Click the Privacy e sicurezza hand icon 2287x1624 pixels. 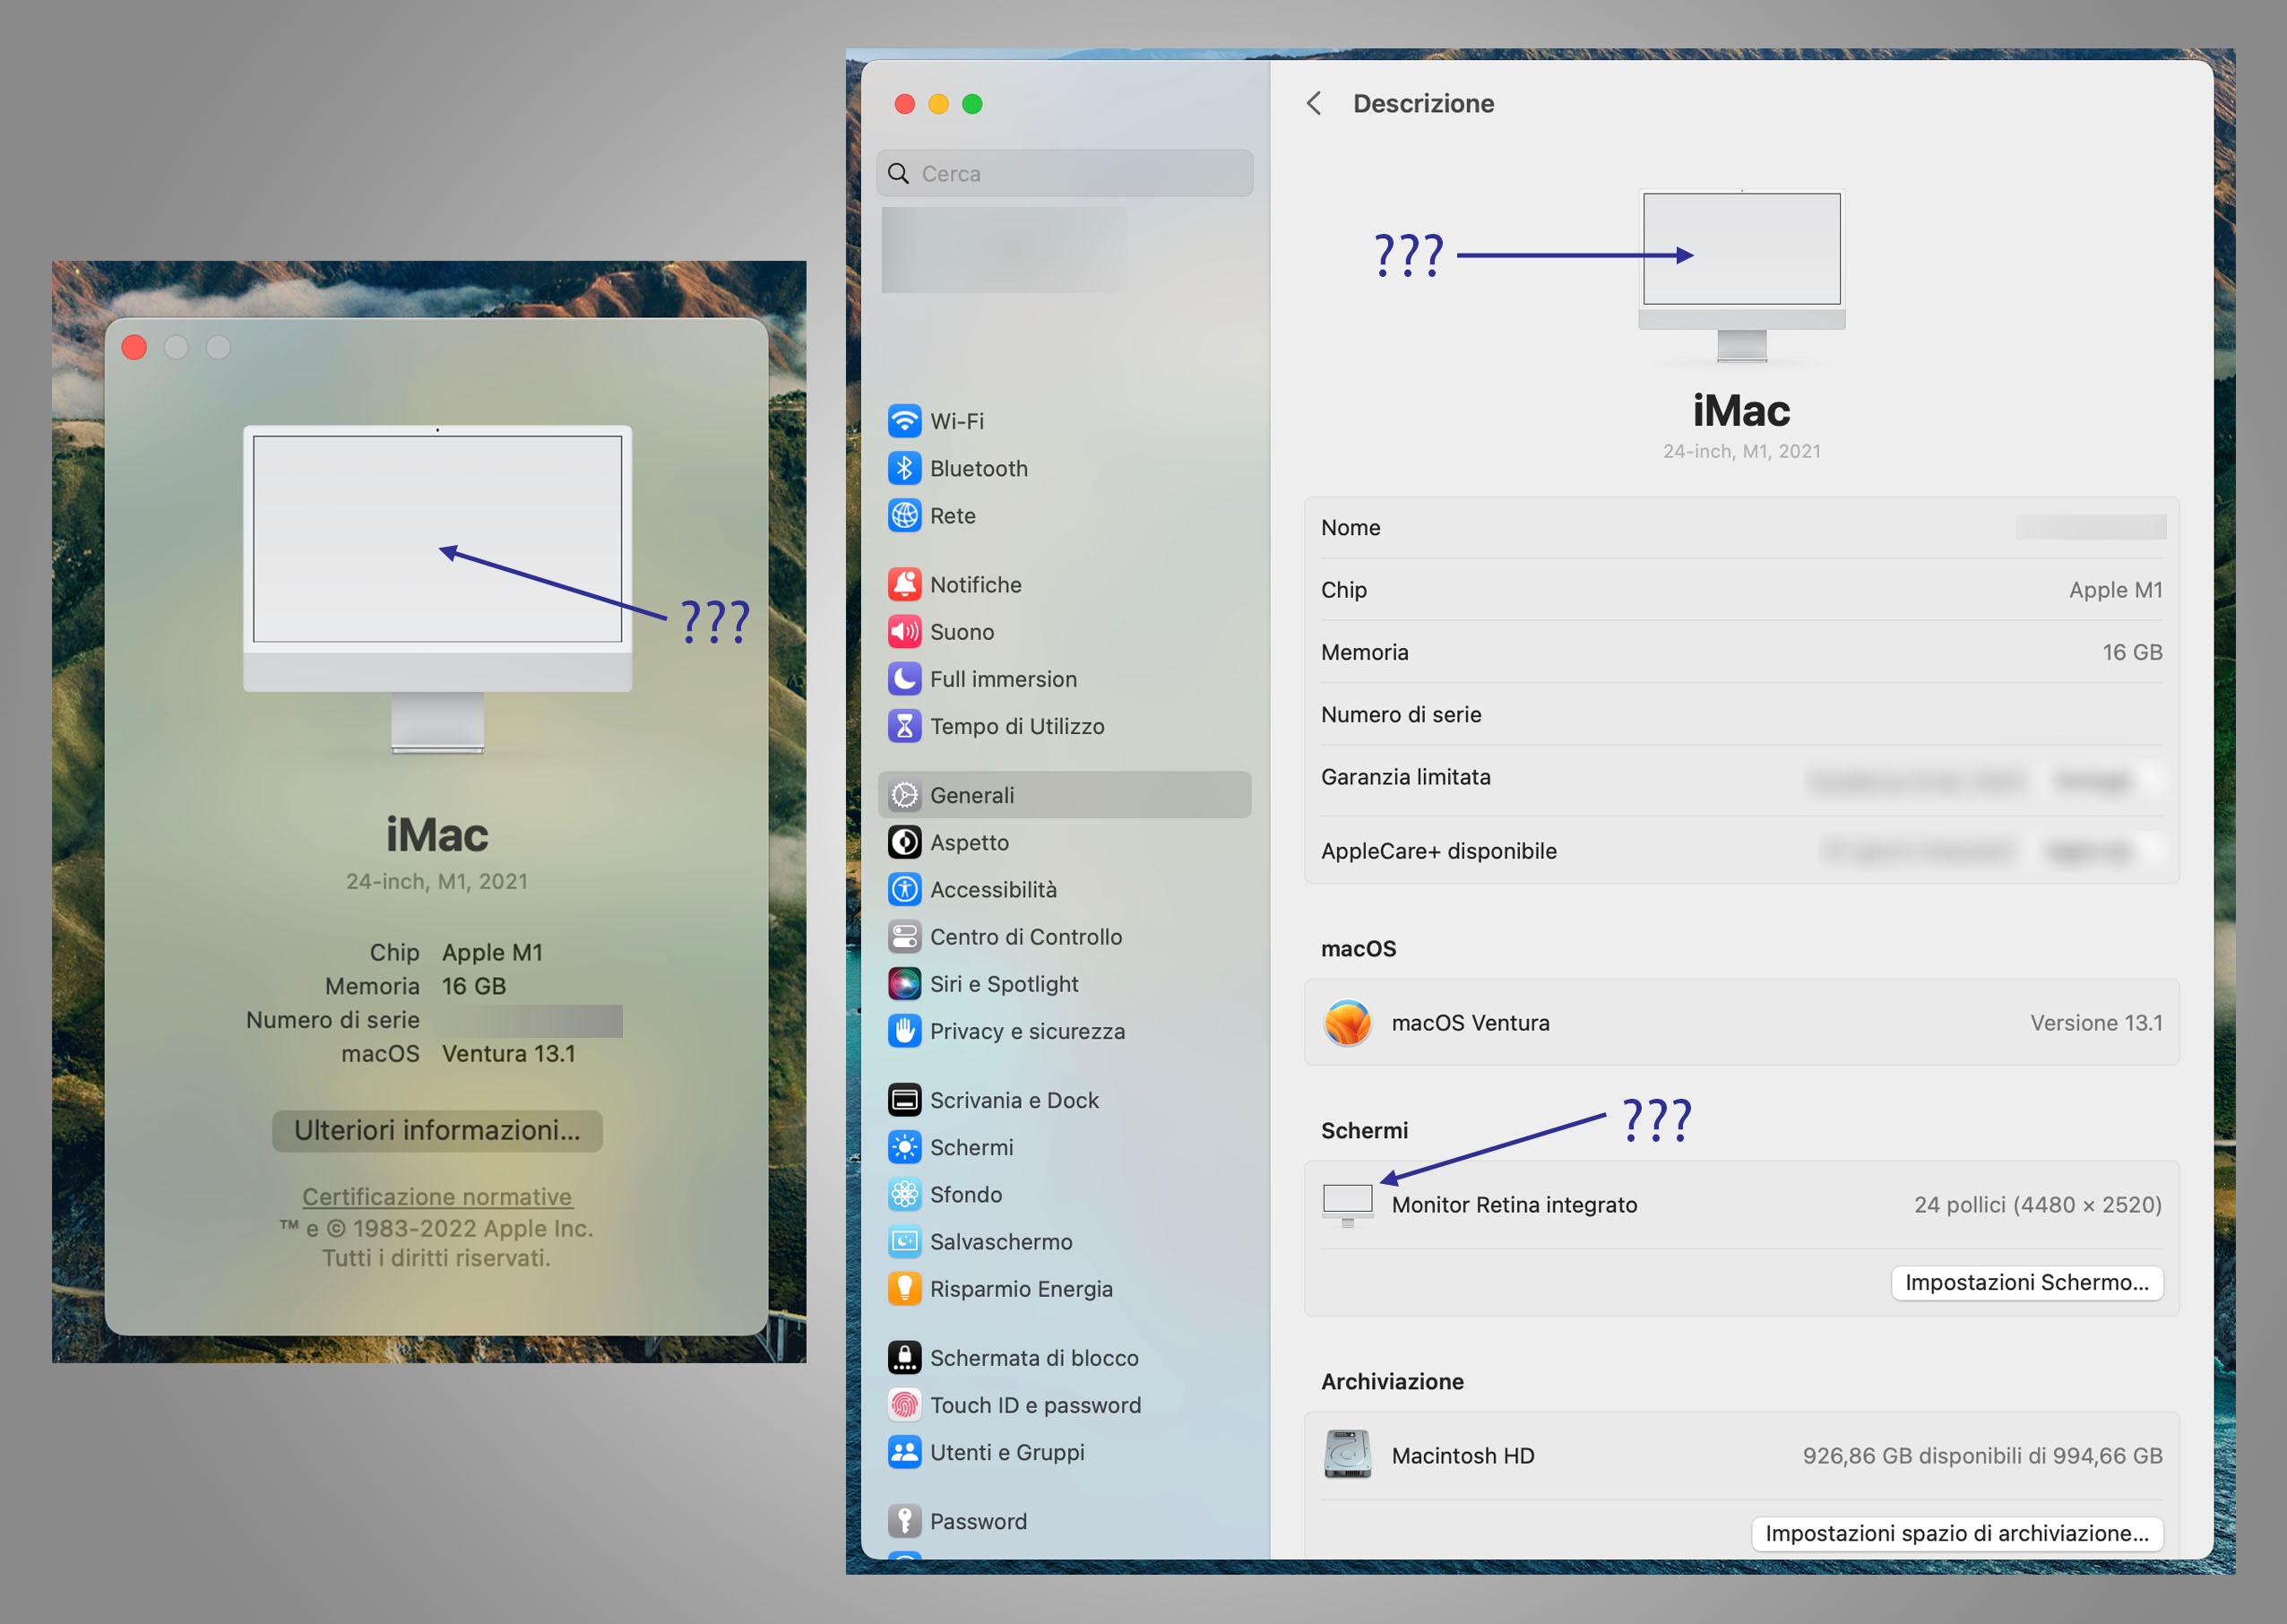pos(904,1031)
